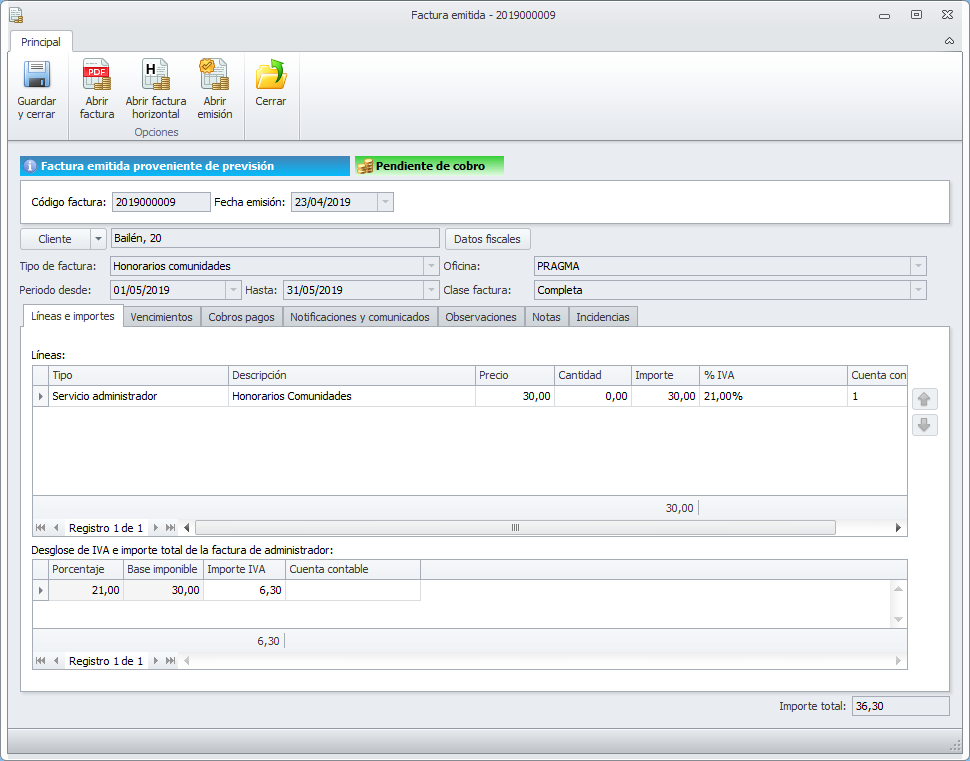Screen dimensions: 970x761
Task: Expand the Tipo de factura combo box
Action: pos(431,266)
